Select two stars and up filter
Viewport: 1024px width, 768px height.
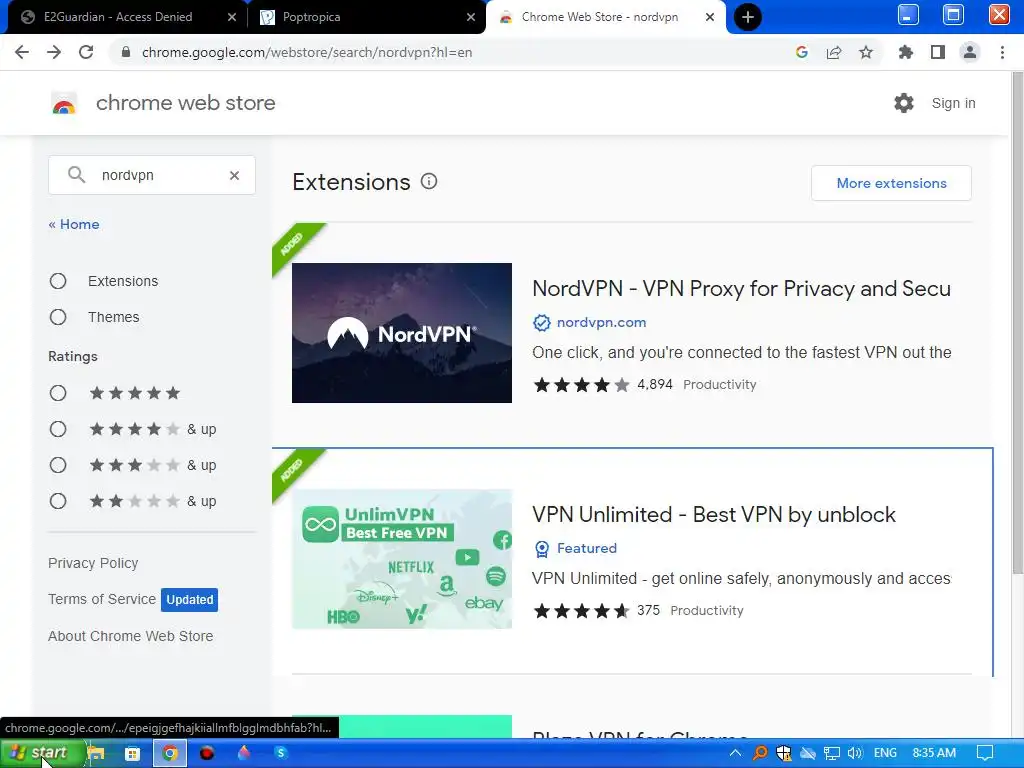point(58,501)
